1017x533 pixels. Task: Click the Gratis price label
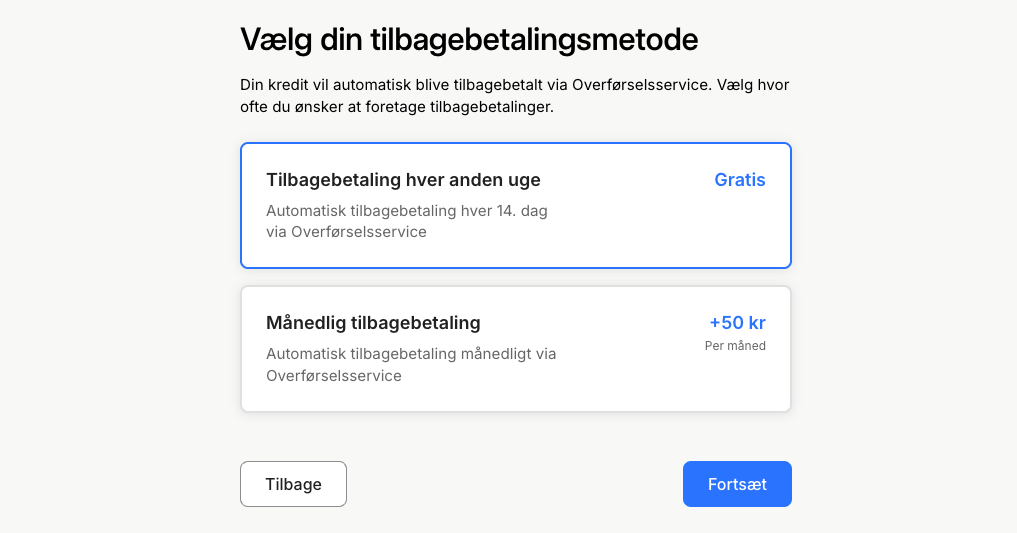coord(739,180)
